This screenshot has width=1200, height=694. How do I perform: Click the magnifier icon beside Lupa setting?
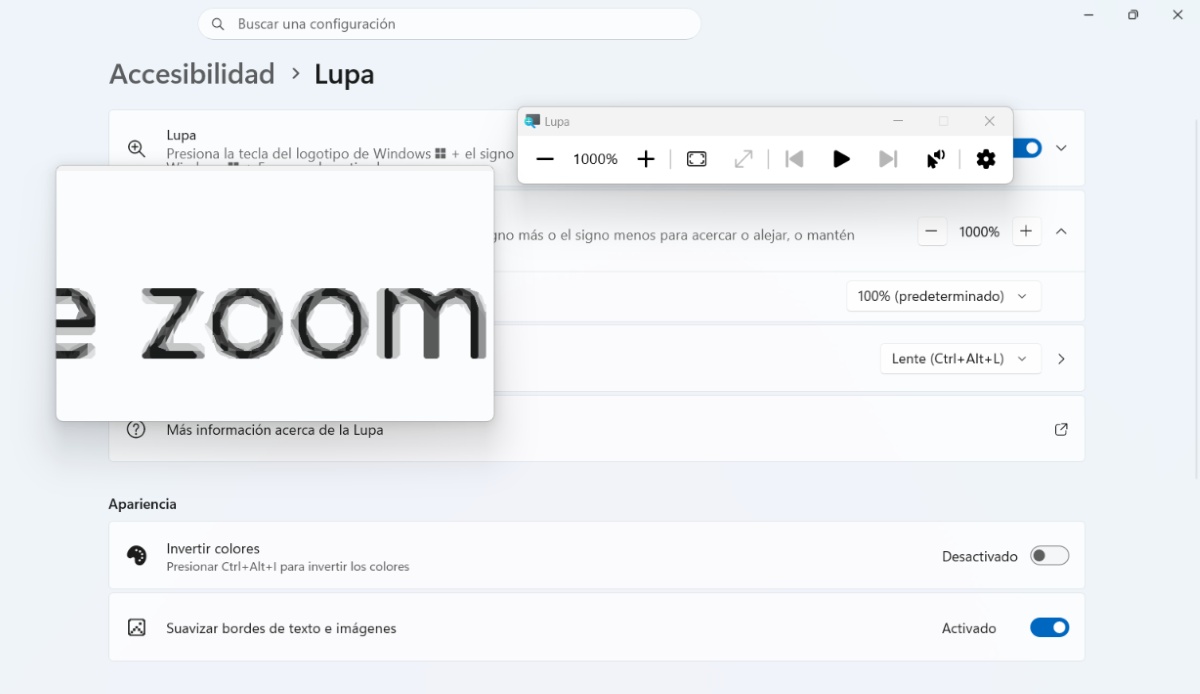coord(137,148)
